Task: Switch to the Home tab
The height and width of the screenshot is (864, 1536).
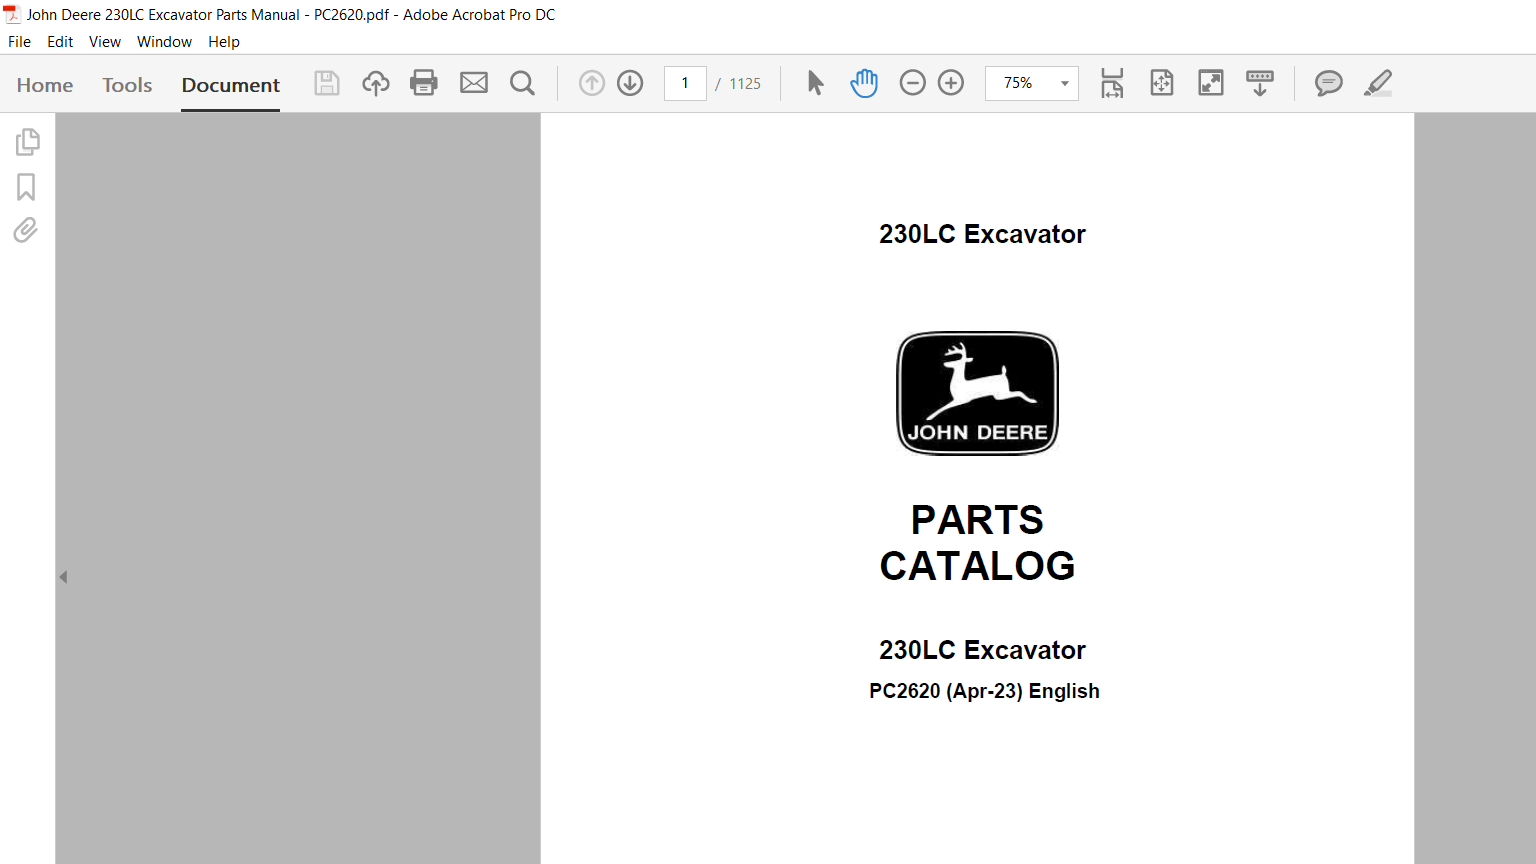Action: (45, 85)
